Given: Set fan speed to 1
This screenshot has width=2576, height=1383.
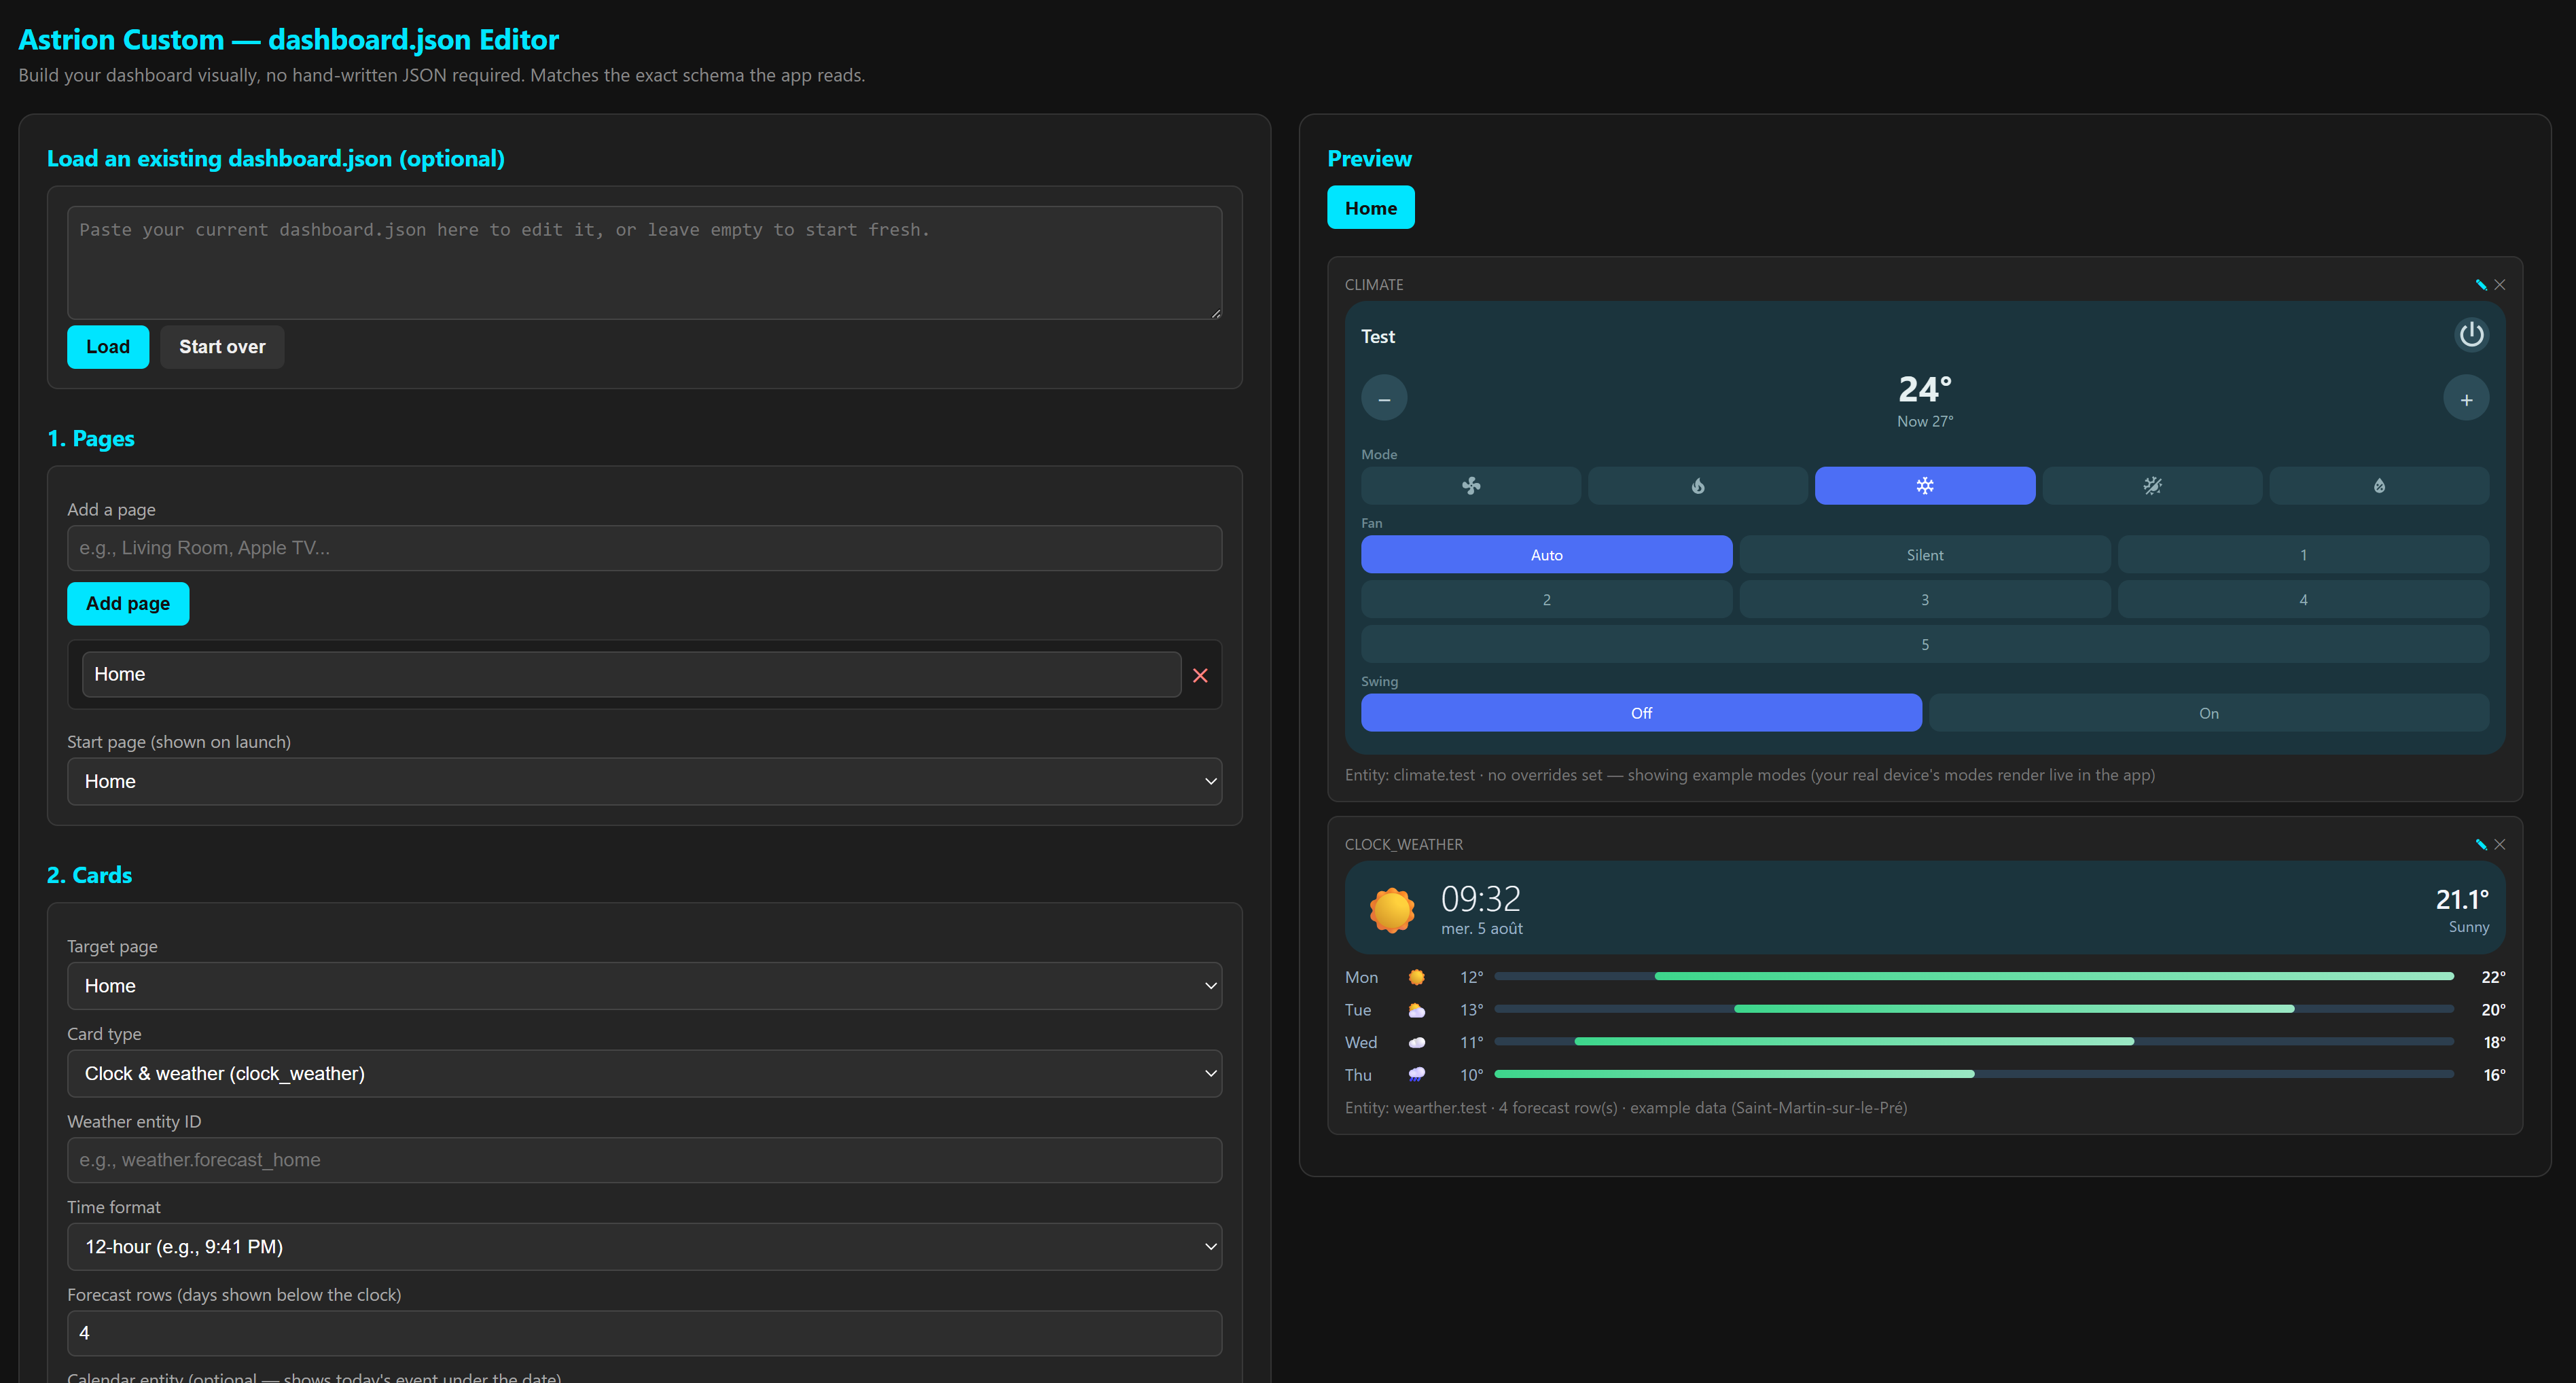Looking at the screenshot, I should point(2303,555).
